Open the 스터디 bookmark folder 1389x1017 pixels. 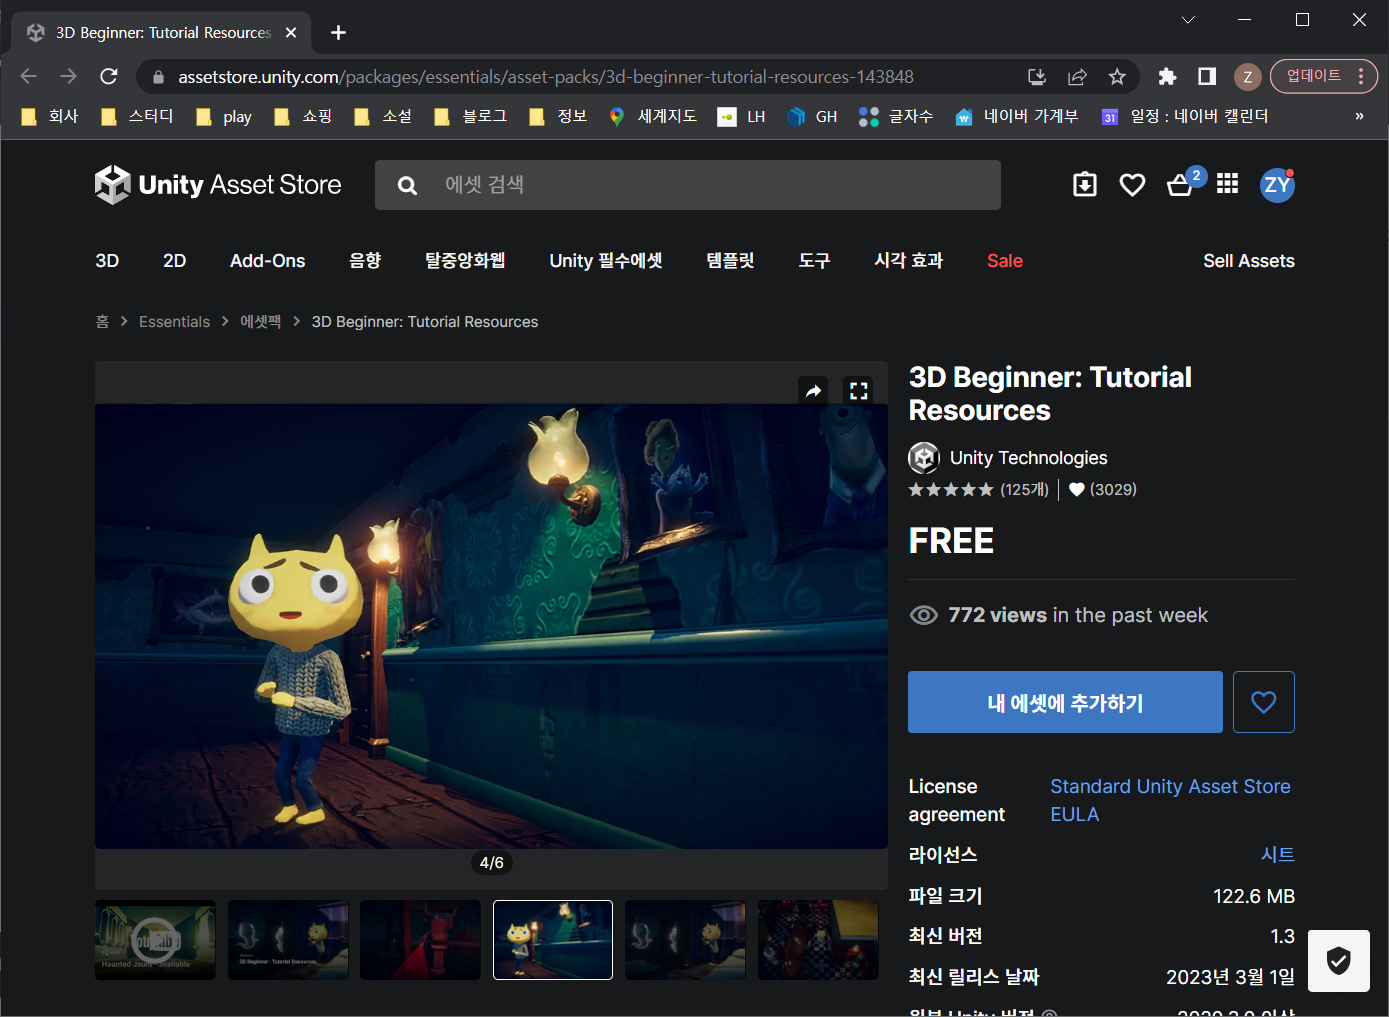137,116
